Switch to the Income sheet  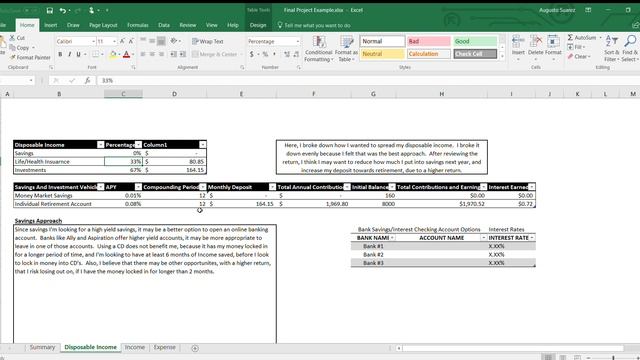coord(135,347)
